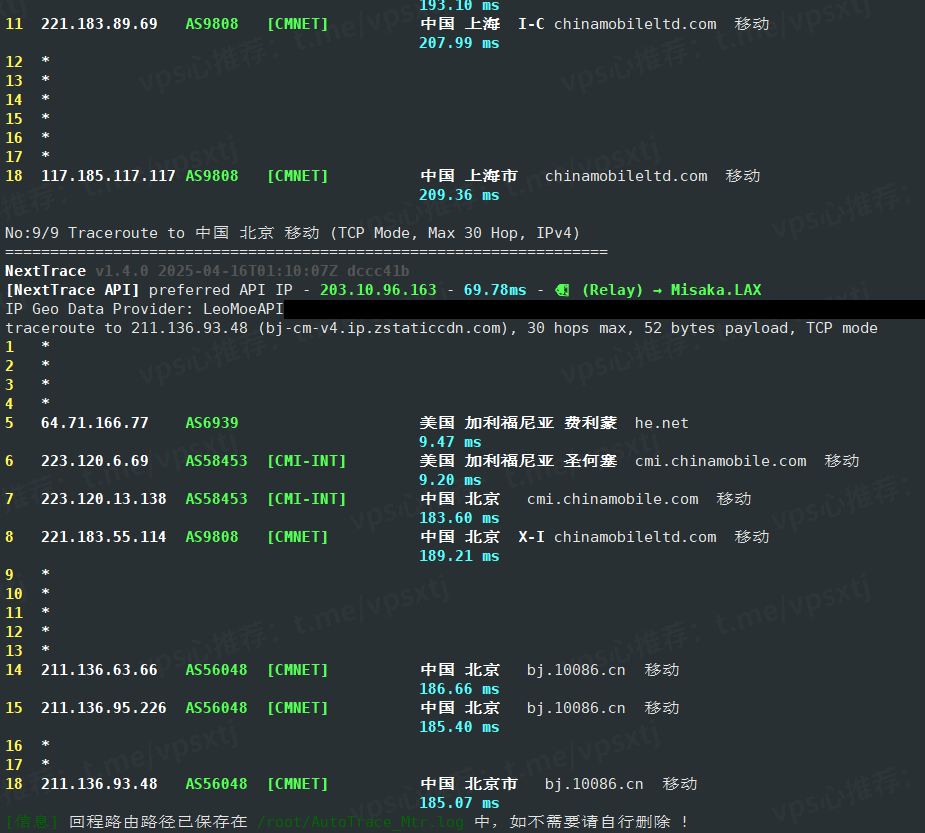Click the '[信息]' tag on the last line
Screen dimensions: 925x833
pos(32,822)
